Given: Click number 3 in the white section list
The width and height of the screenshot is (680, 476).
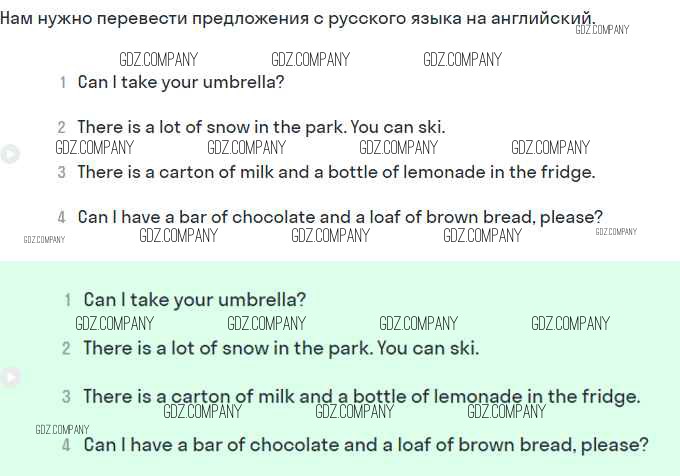Looking at the screenshot, I should (62, 173).
